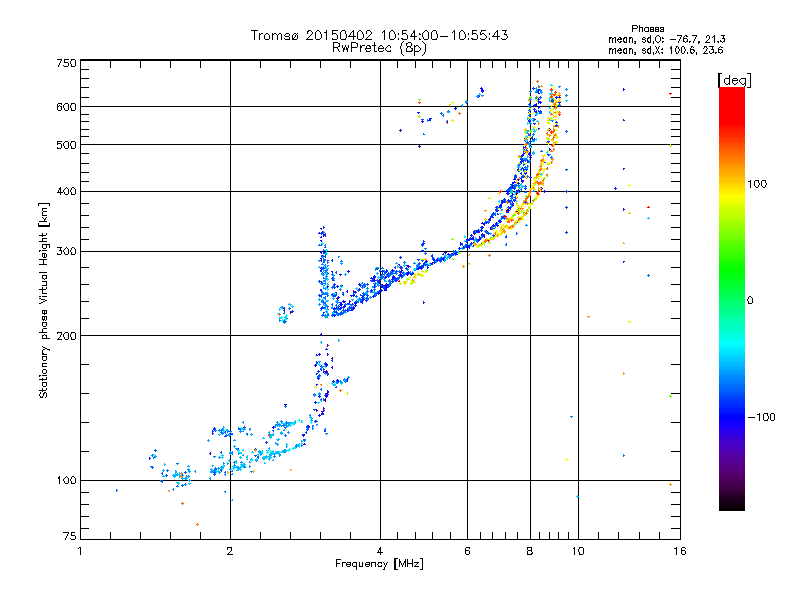Click the y-axis tick label '400'
Screen dimensions: 800x600
tap(66, 192)
